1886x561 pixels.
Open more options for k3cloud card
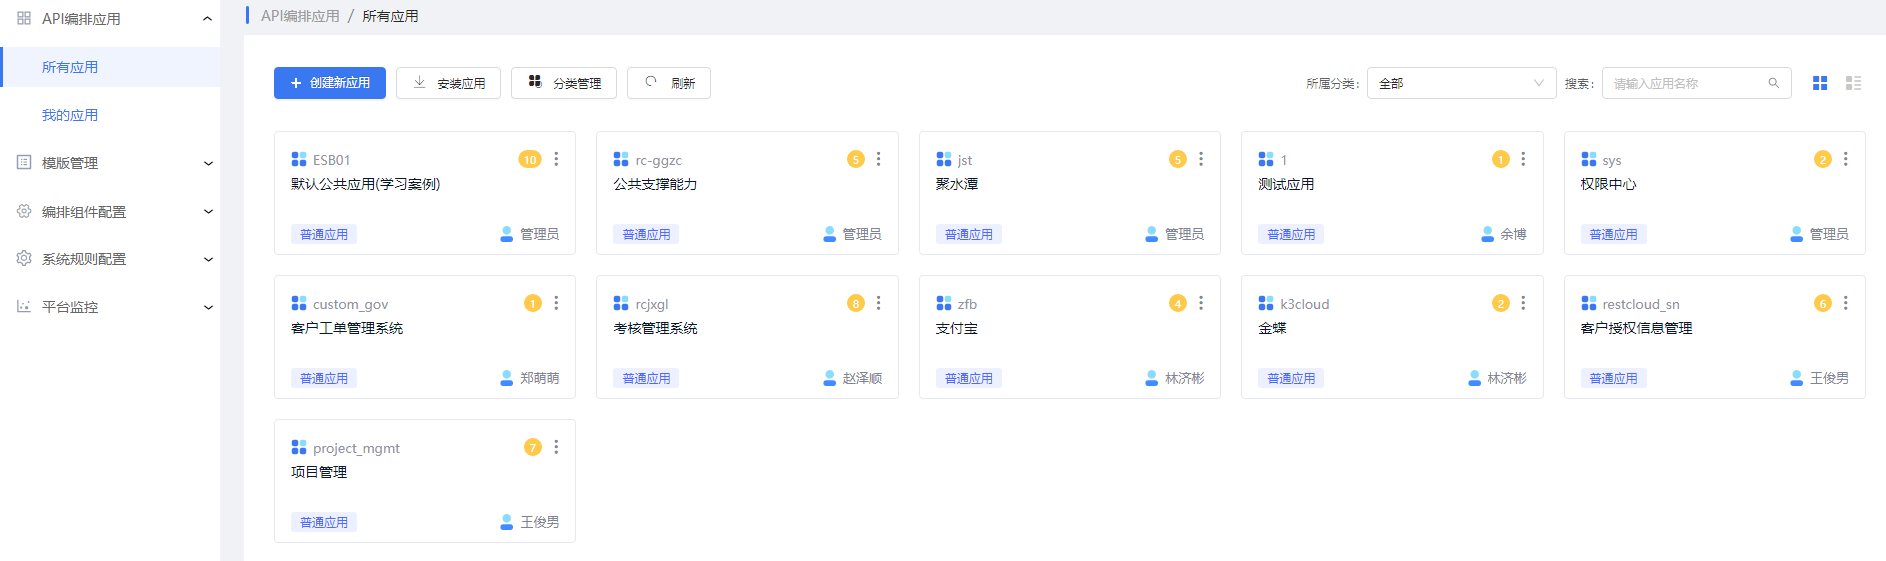click(1523, 303)
